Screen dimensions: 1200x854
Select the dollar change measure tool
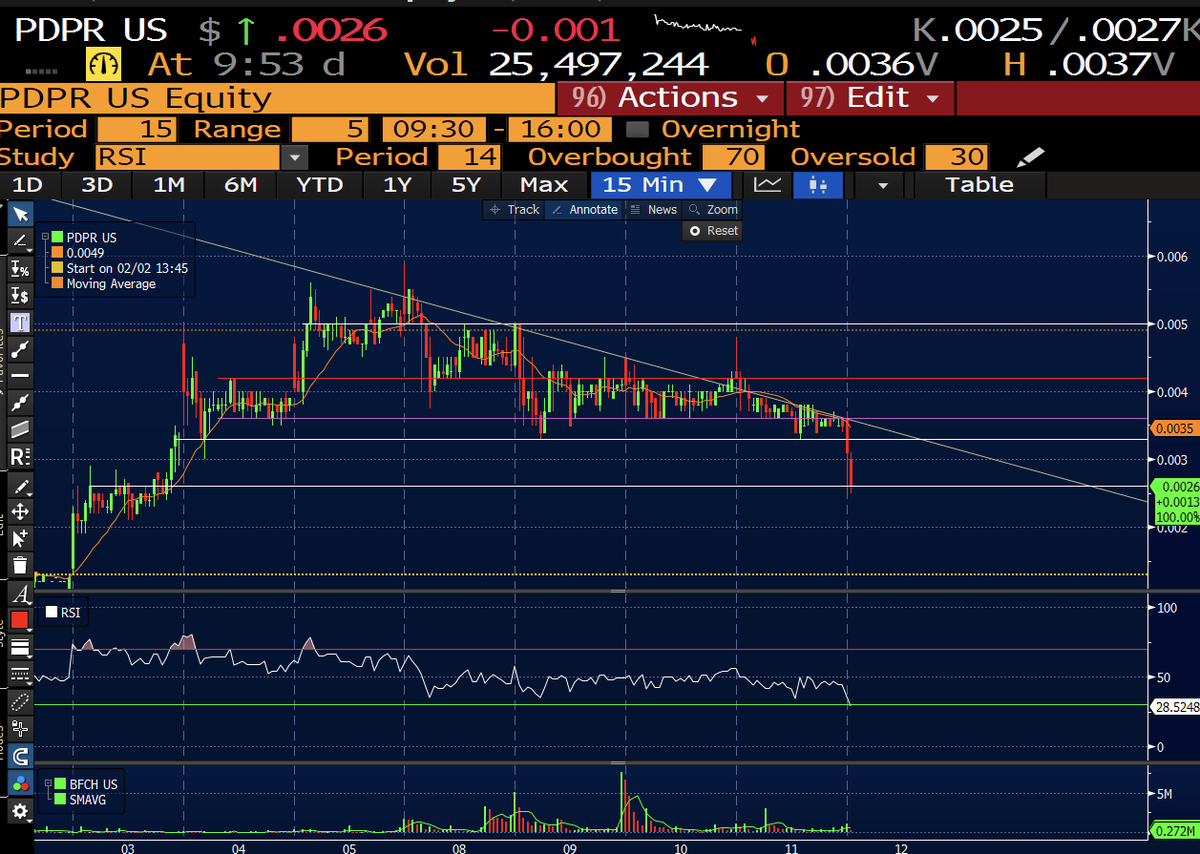(x=20, y=295)
